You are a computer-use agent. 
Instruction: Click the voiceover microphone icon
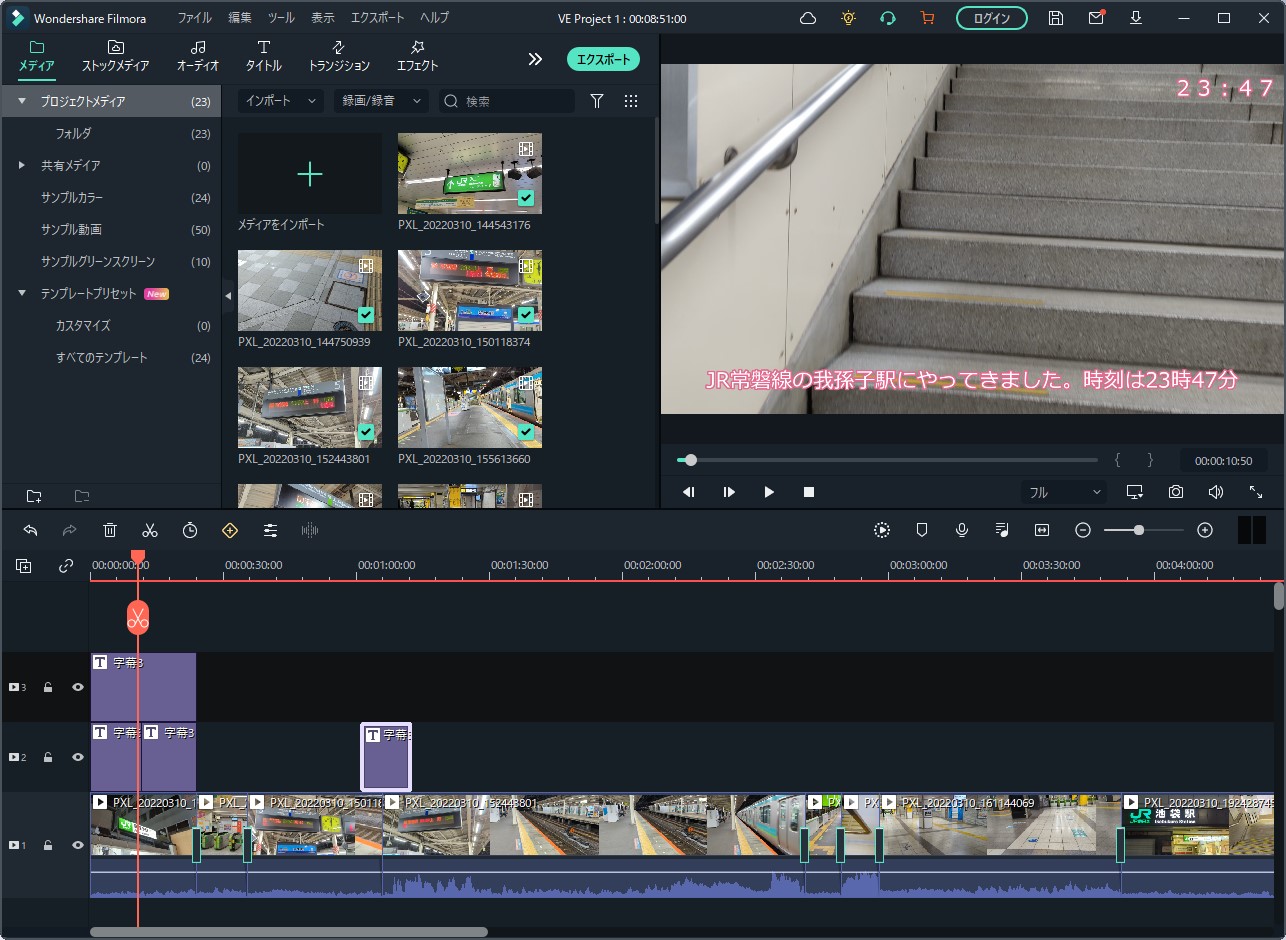(962, 531)
